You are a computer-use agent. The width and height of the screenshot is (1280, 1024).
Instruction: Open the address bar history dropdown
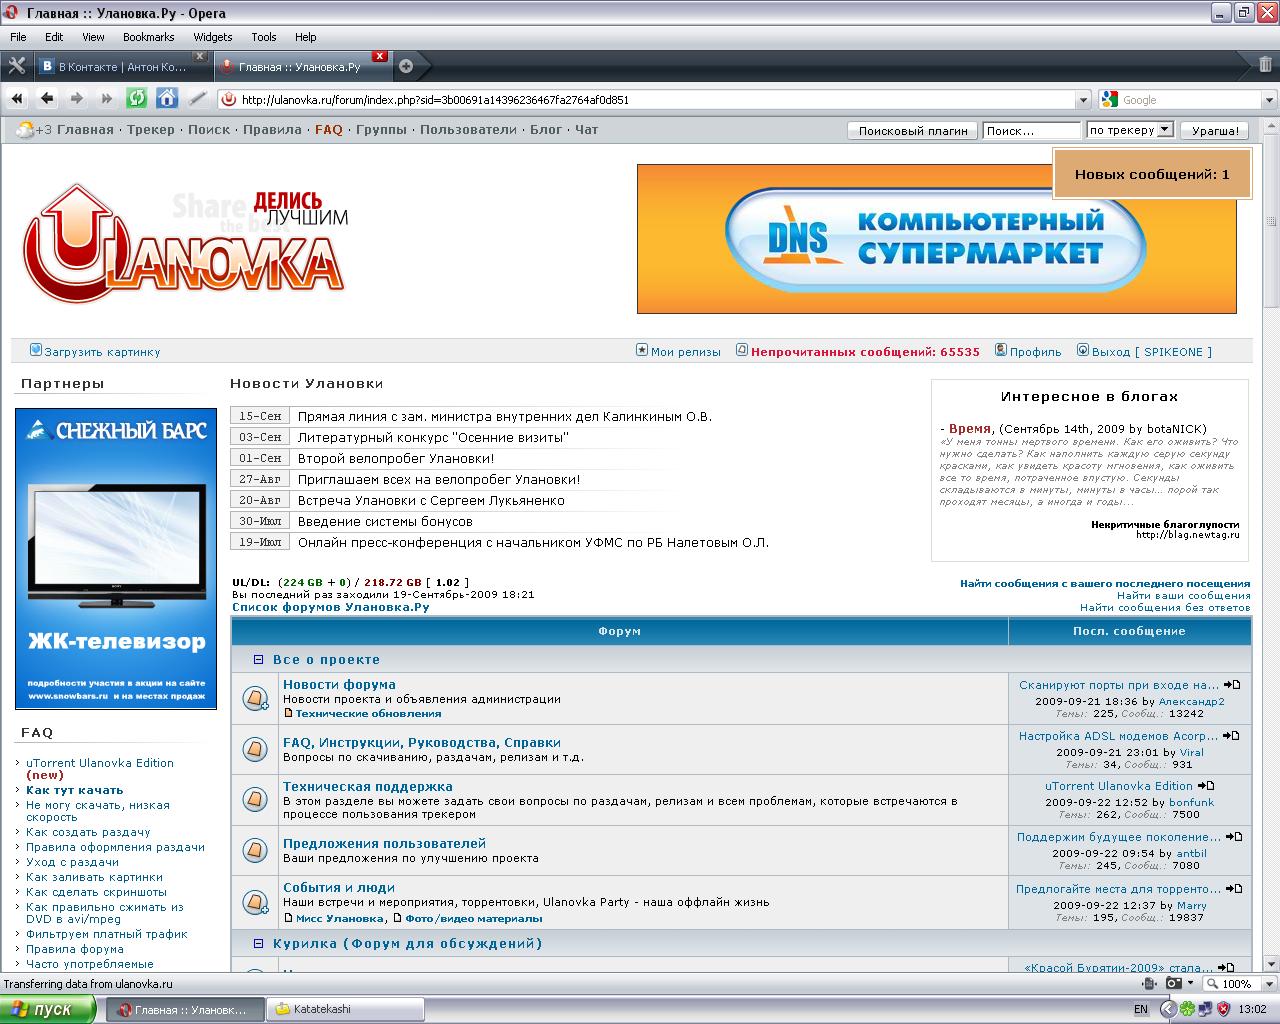point(1083,99)
